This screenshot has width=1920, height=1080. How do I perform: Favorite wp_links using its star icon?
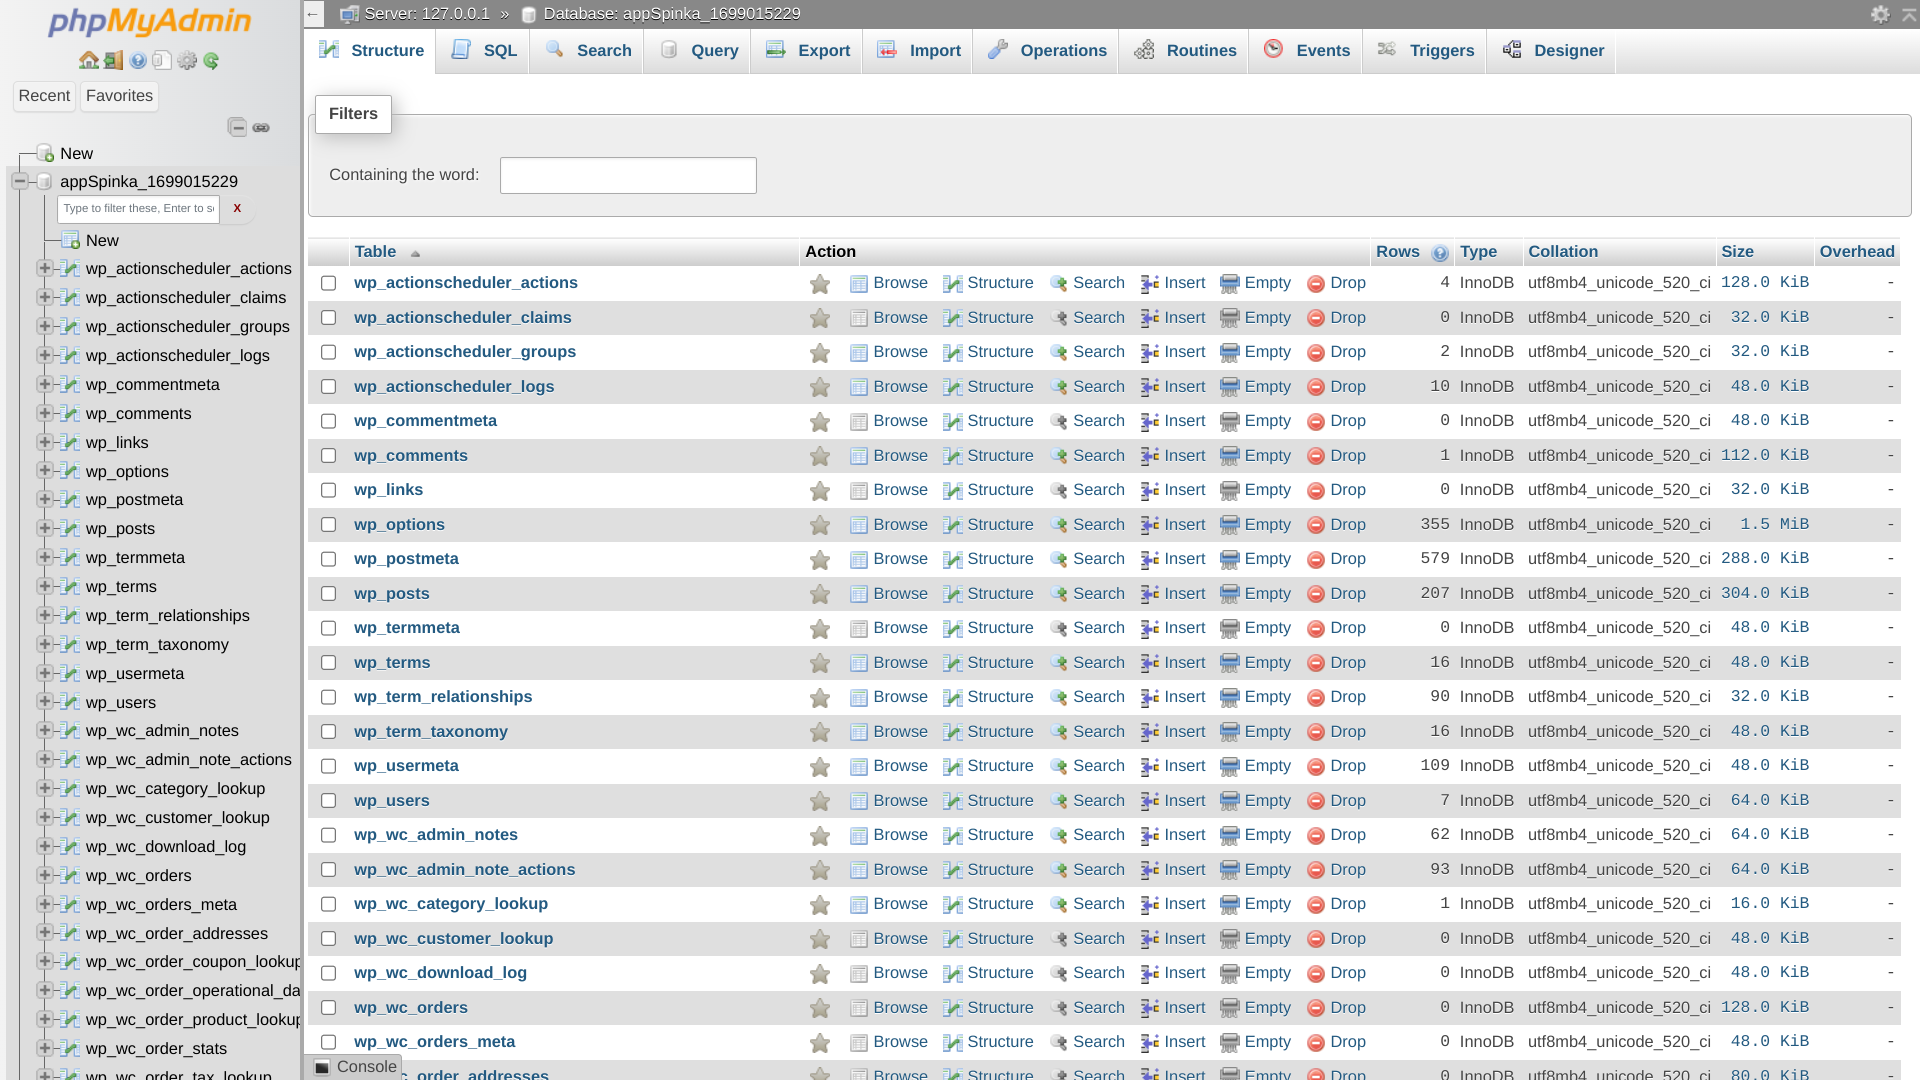pyautogui.click(x=819, y=490)
